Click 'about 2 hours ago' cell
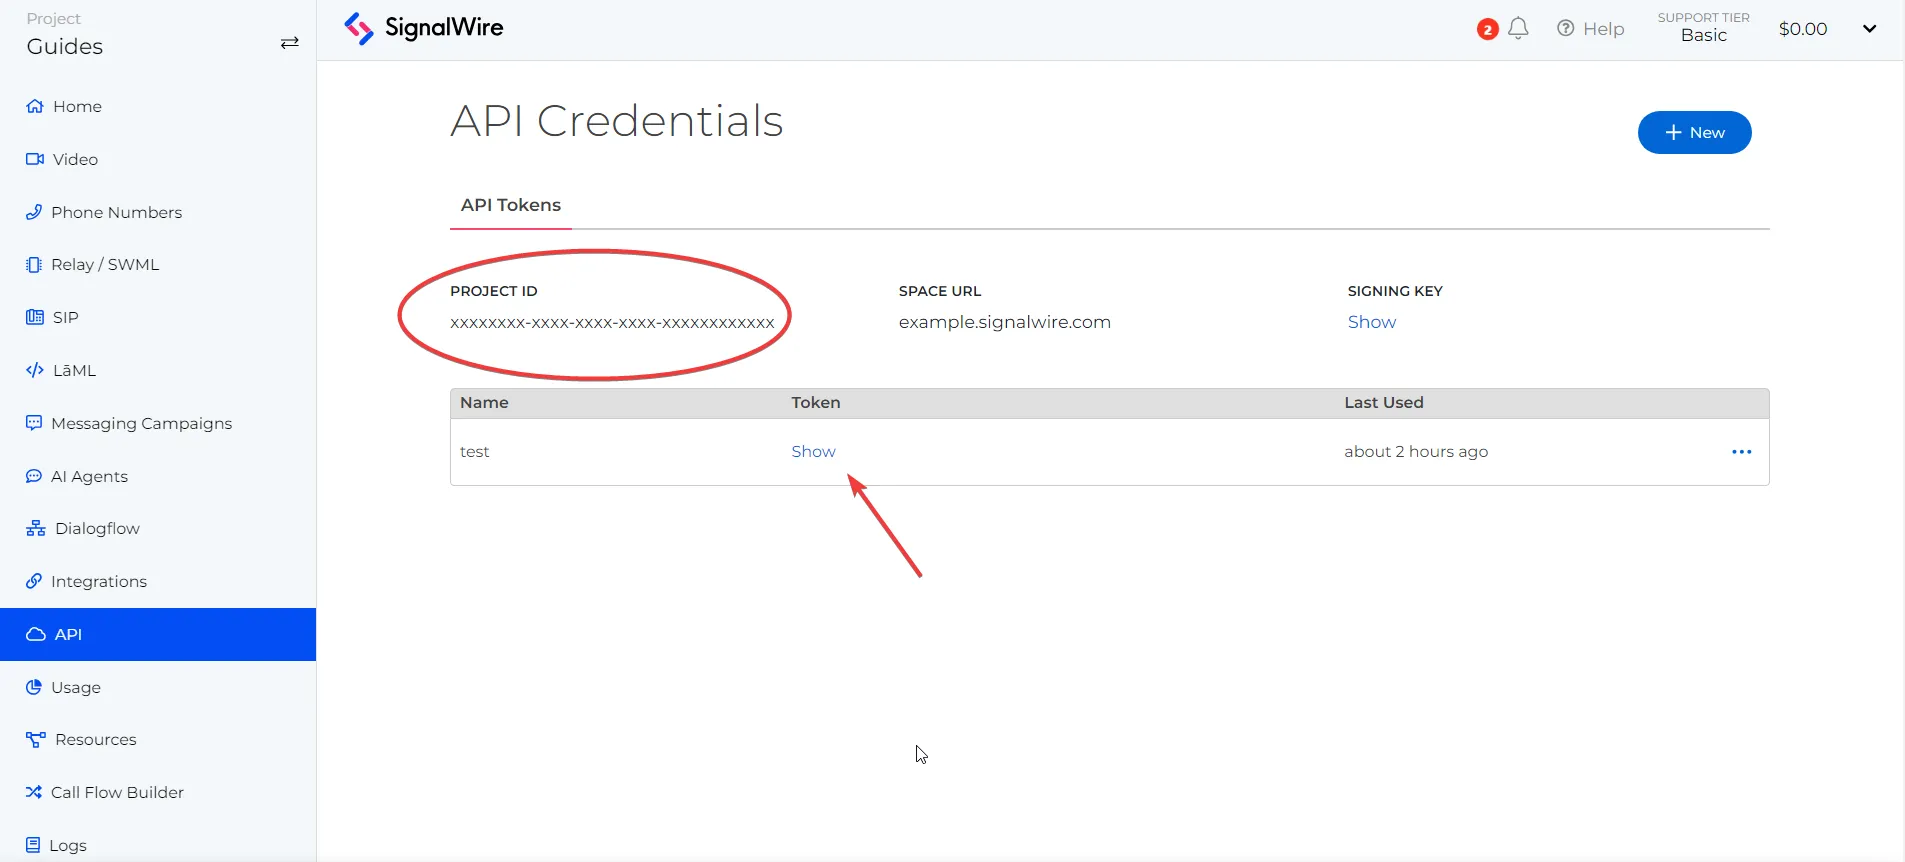The height and width of the screenshot is (862, 1905). click(1416, 452)
